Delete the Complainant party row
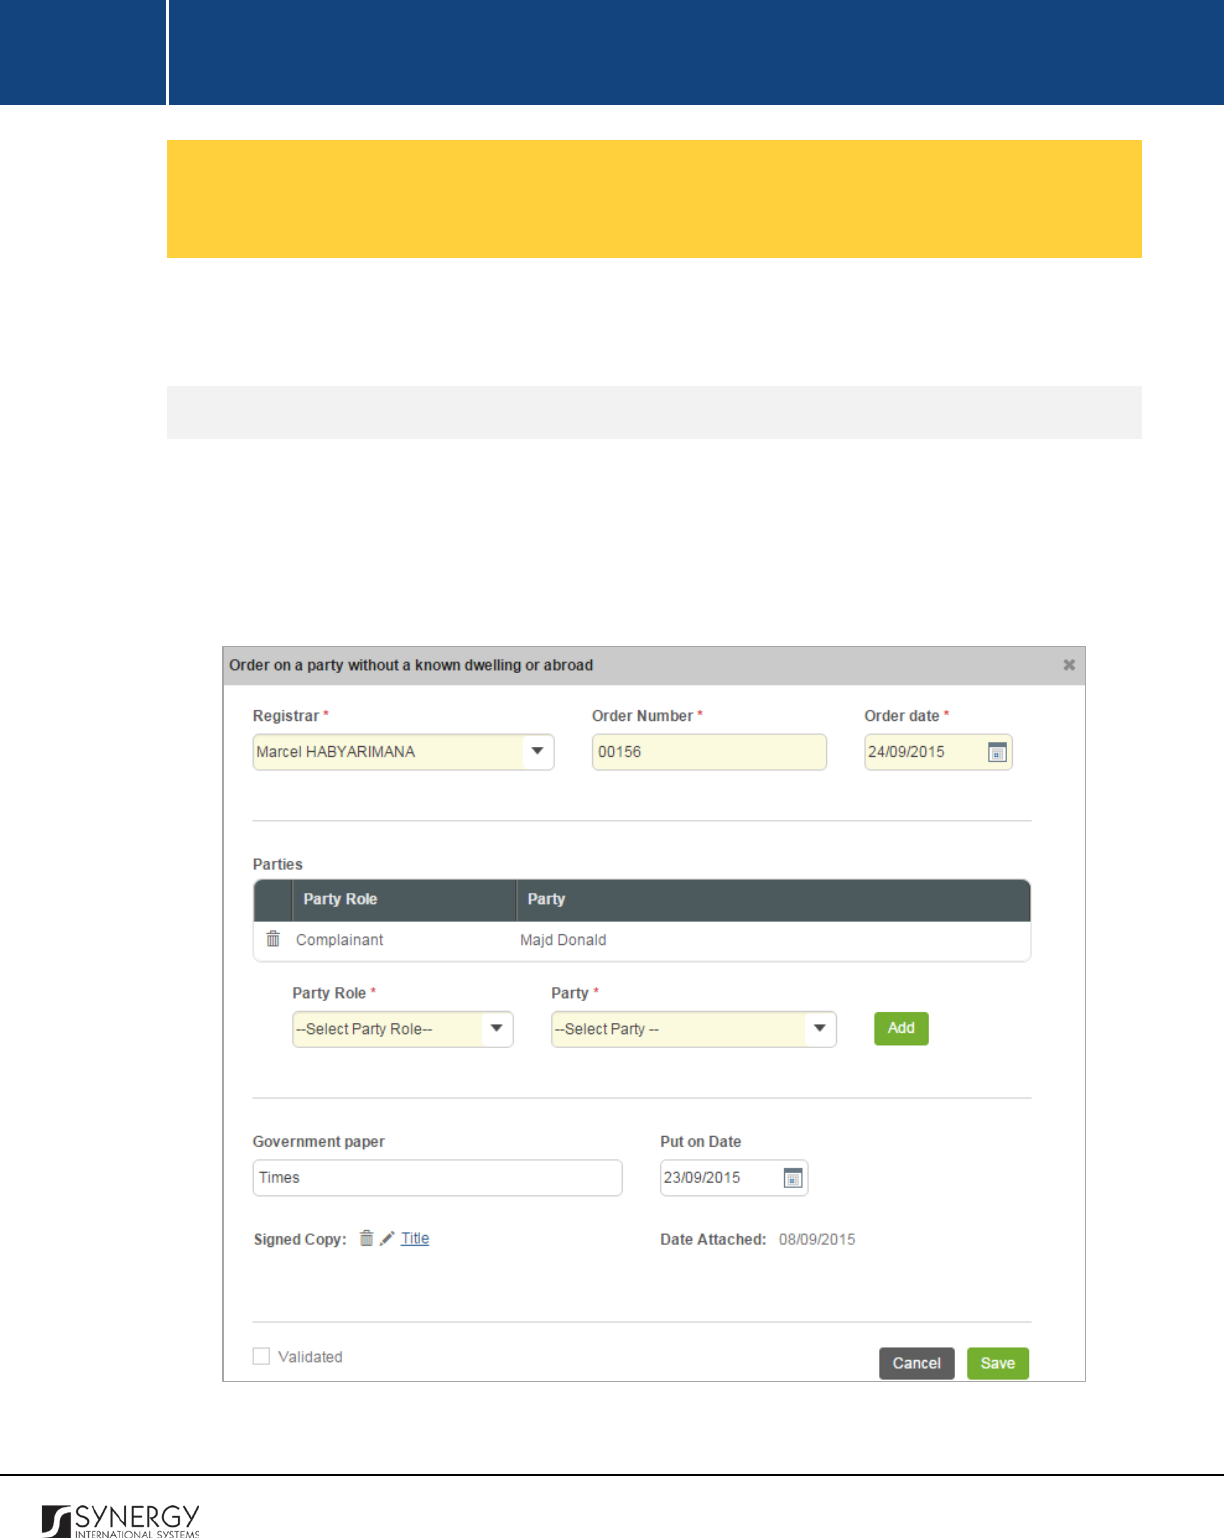Viewport: 1224px width, 1538px height. tap(273, 939)
